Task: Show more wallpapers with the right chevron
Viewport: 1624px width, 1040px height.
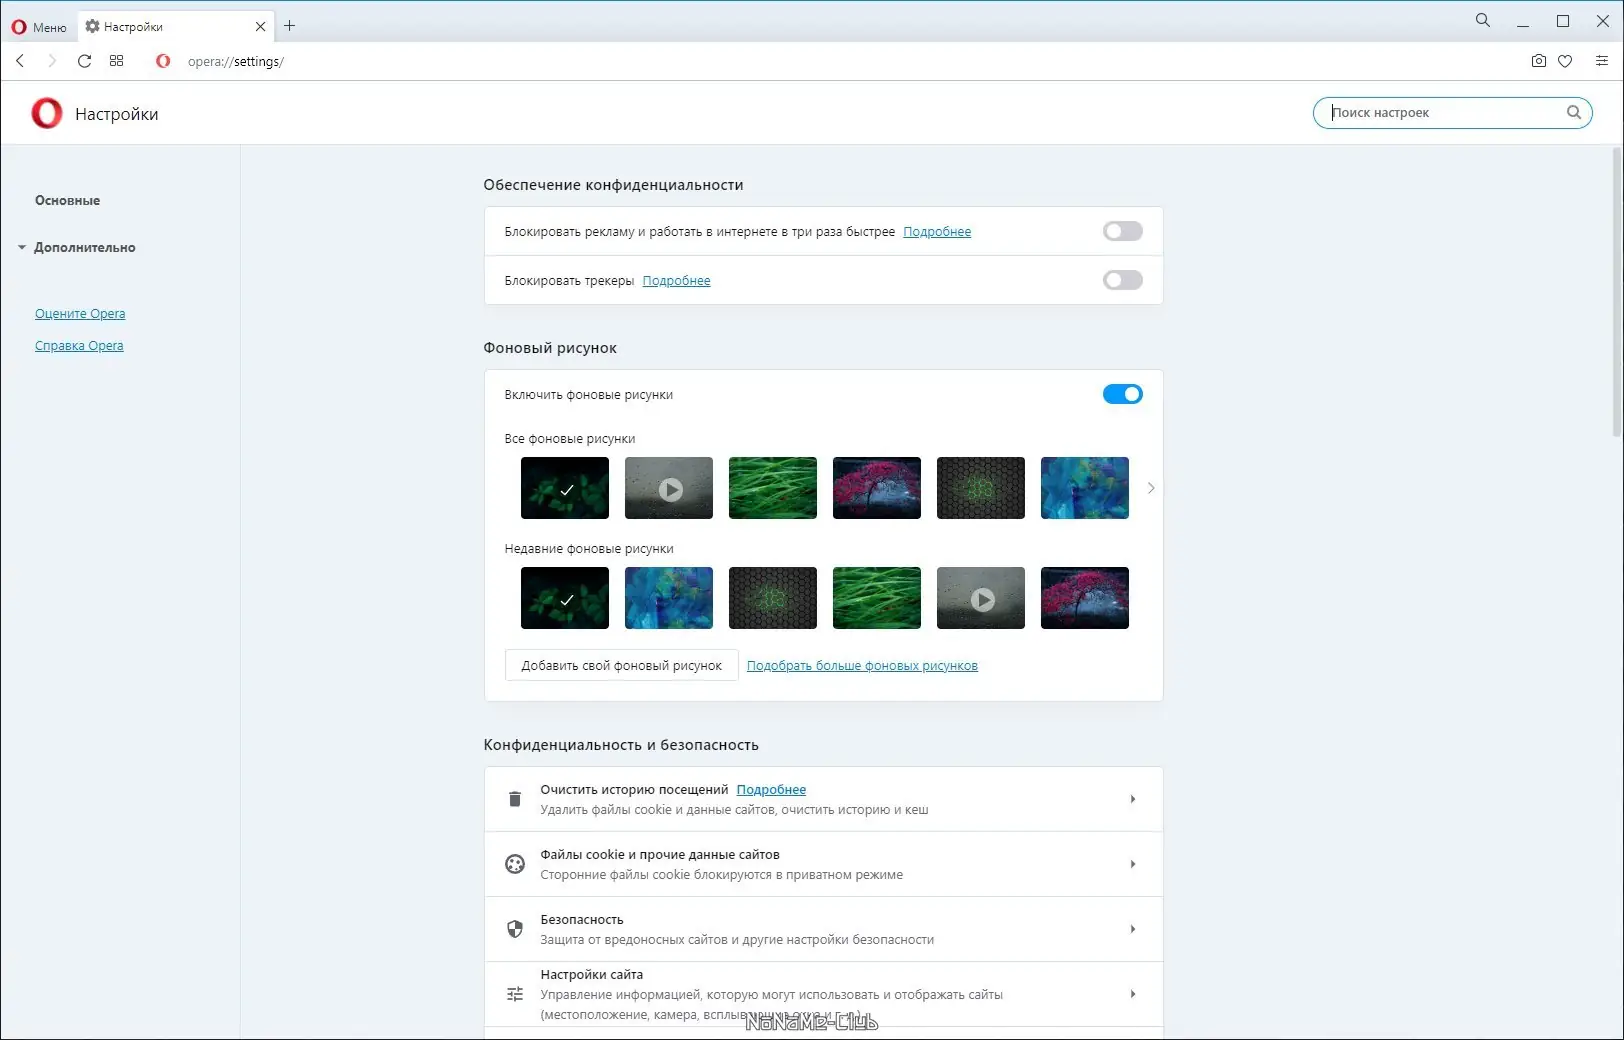Action: point(1151,488)
